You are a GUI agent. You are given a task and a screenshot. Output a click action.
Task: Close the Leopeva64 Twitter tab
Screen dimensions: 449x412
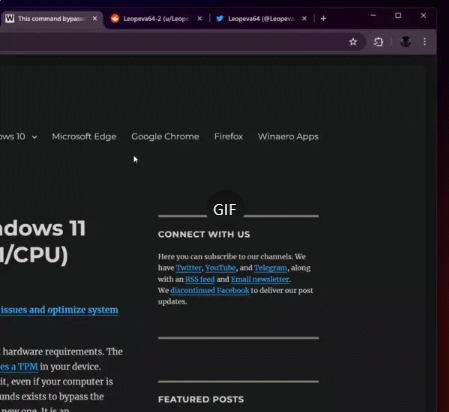pos(304,19)
